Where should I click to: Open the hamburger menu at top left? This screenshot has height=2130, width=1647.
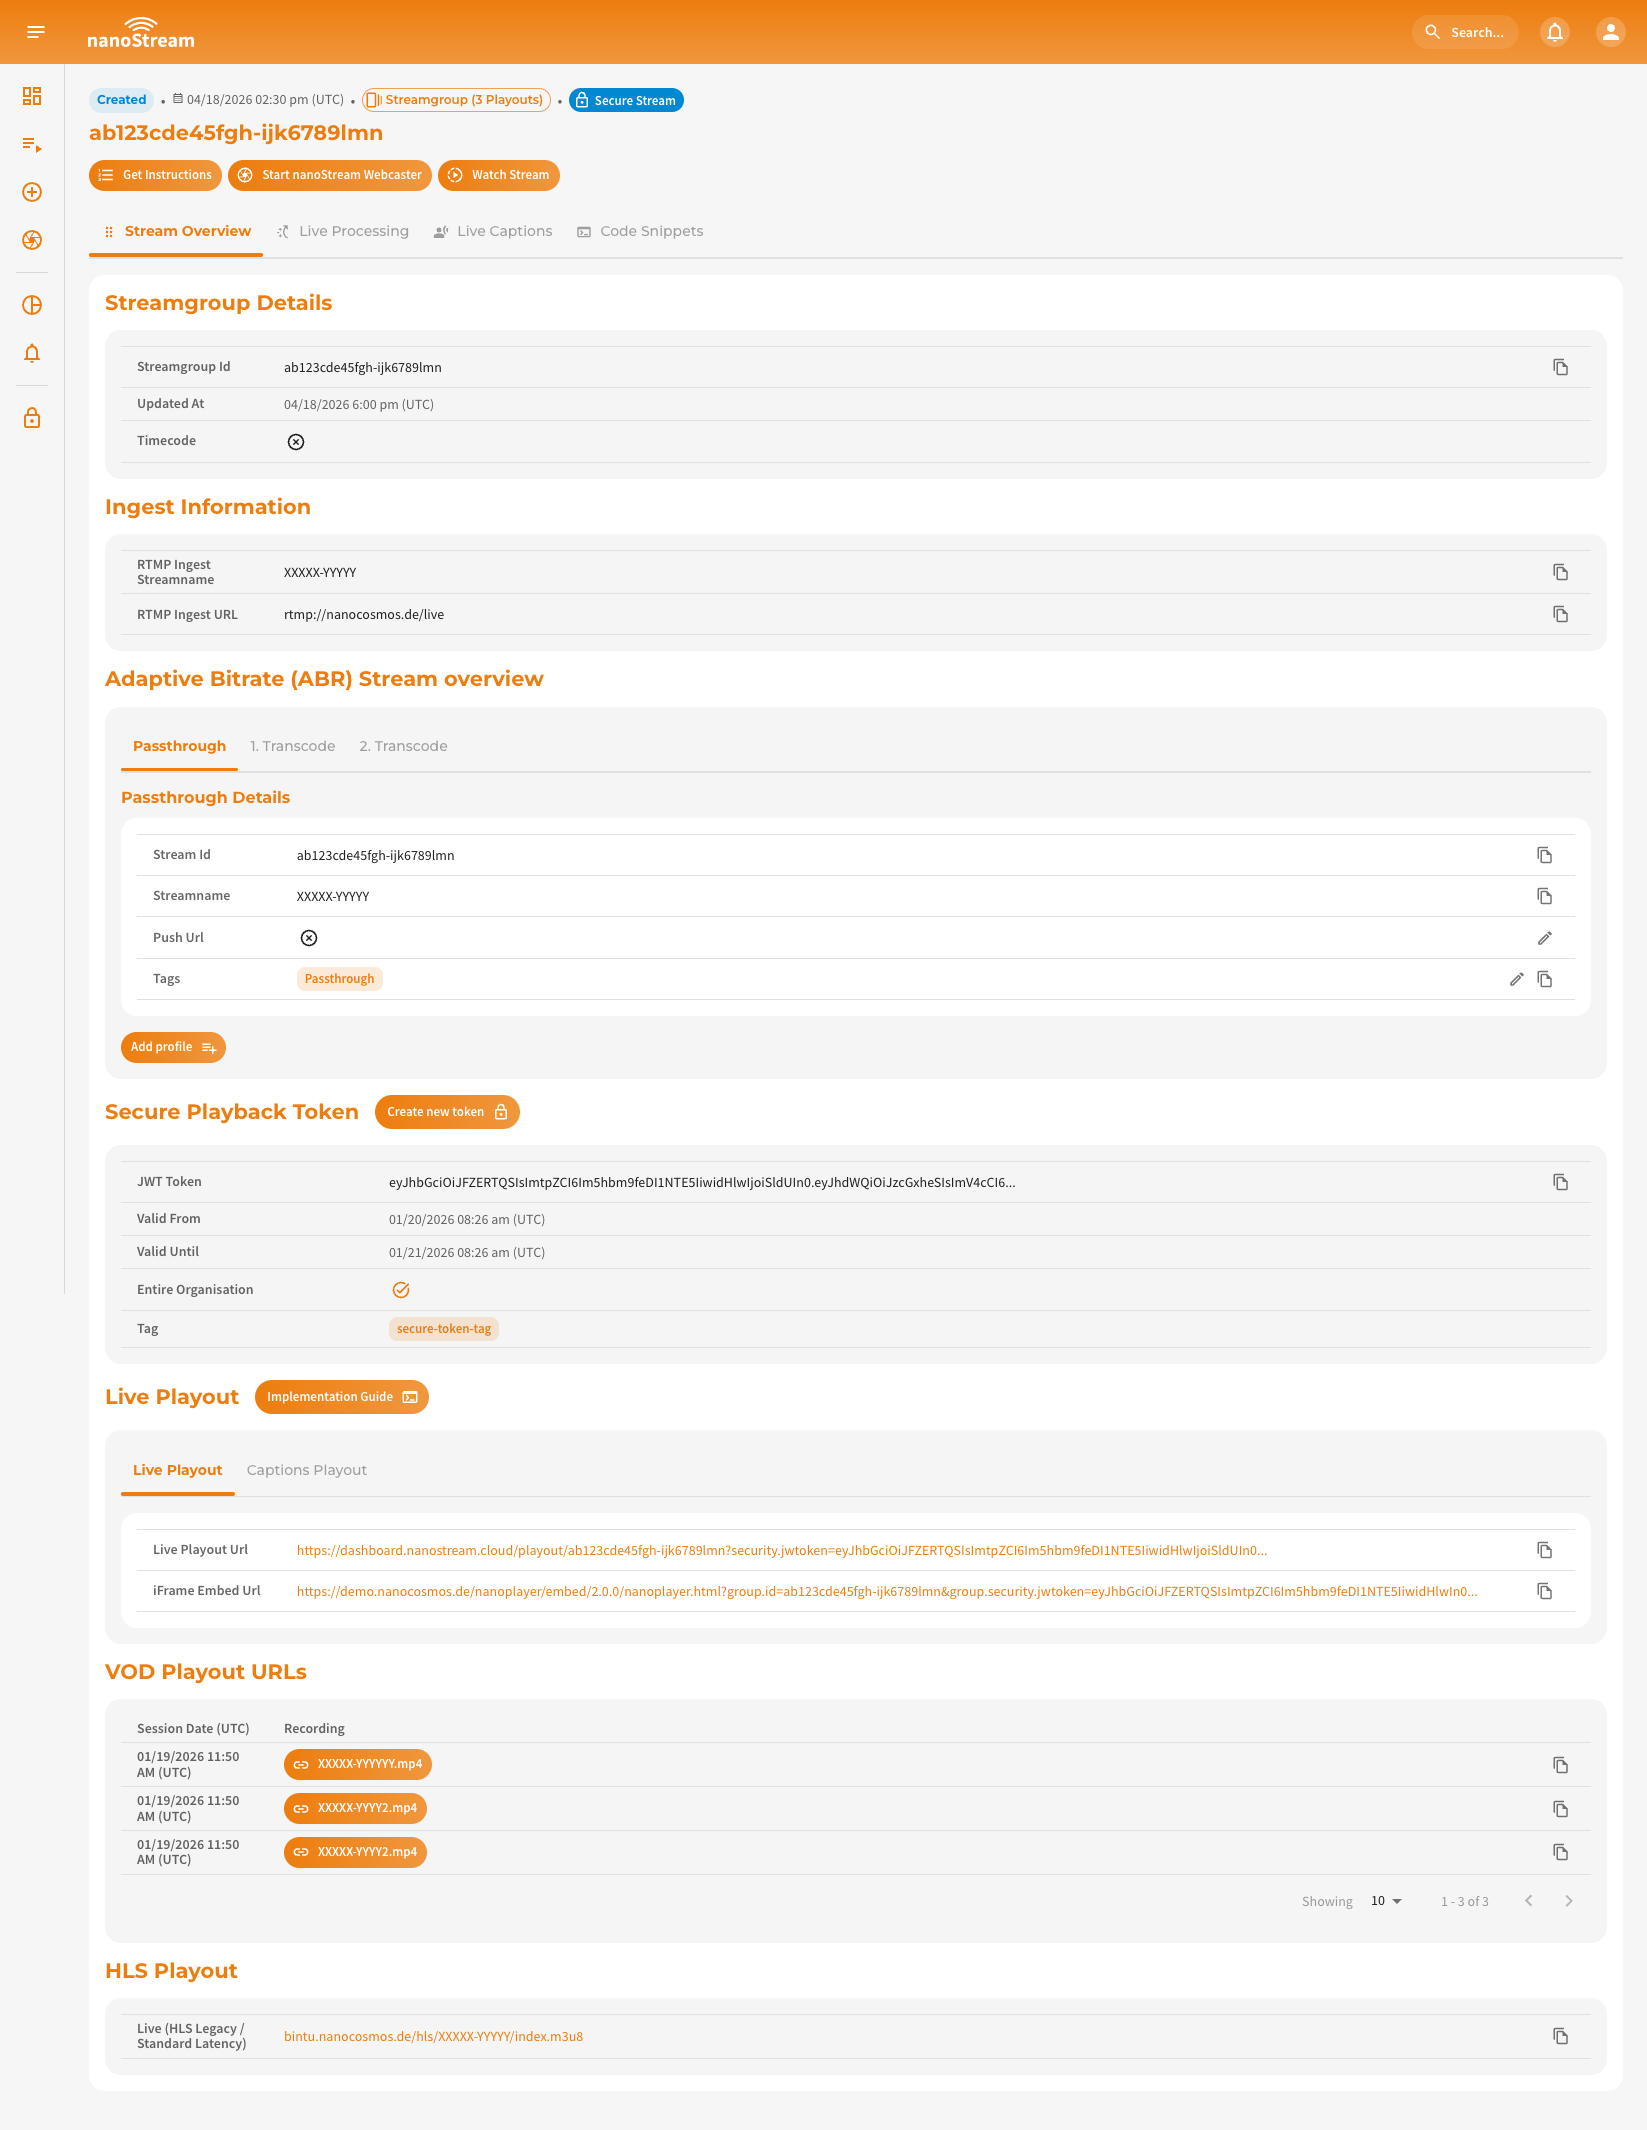tap(35, 31)
